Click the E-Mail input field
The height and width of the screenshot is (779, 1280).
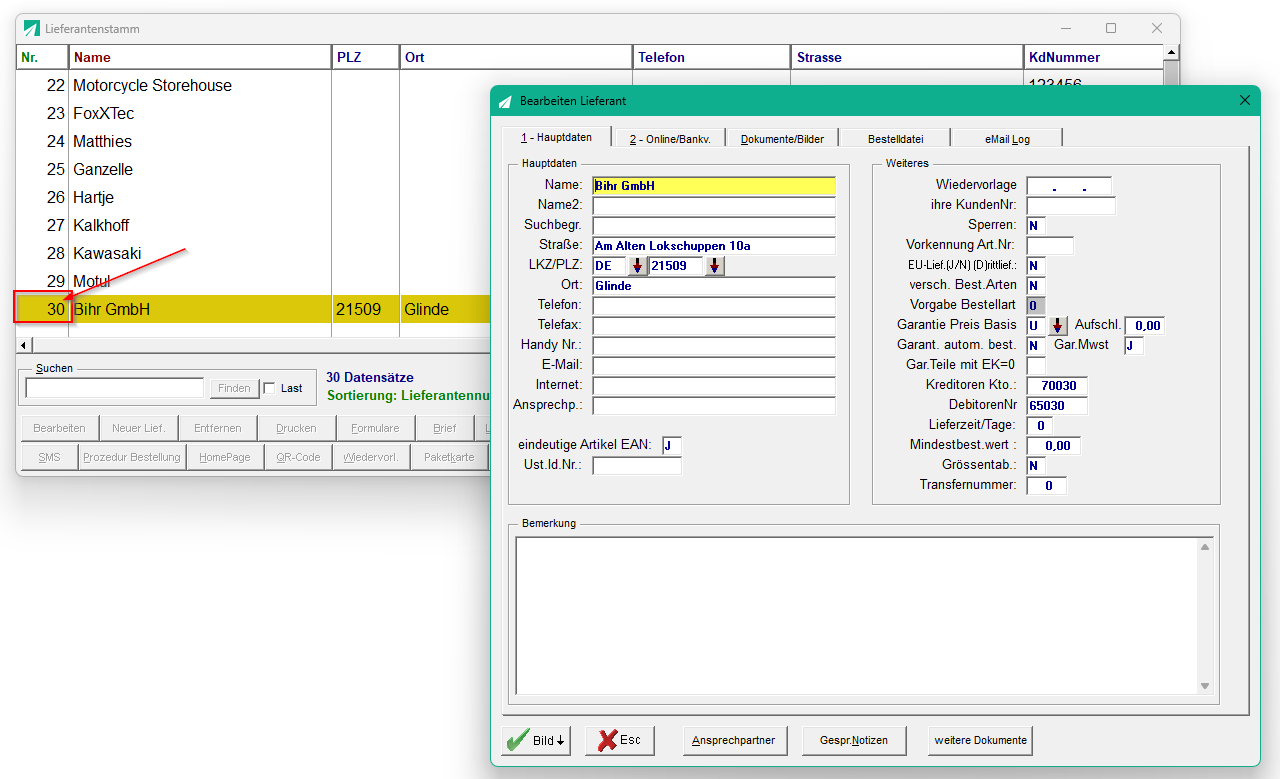[714, 366]
